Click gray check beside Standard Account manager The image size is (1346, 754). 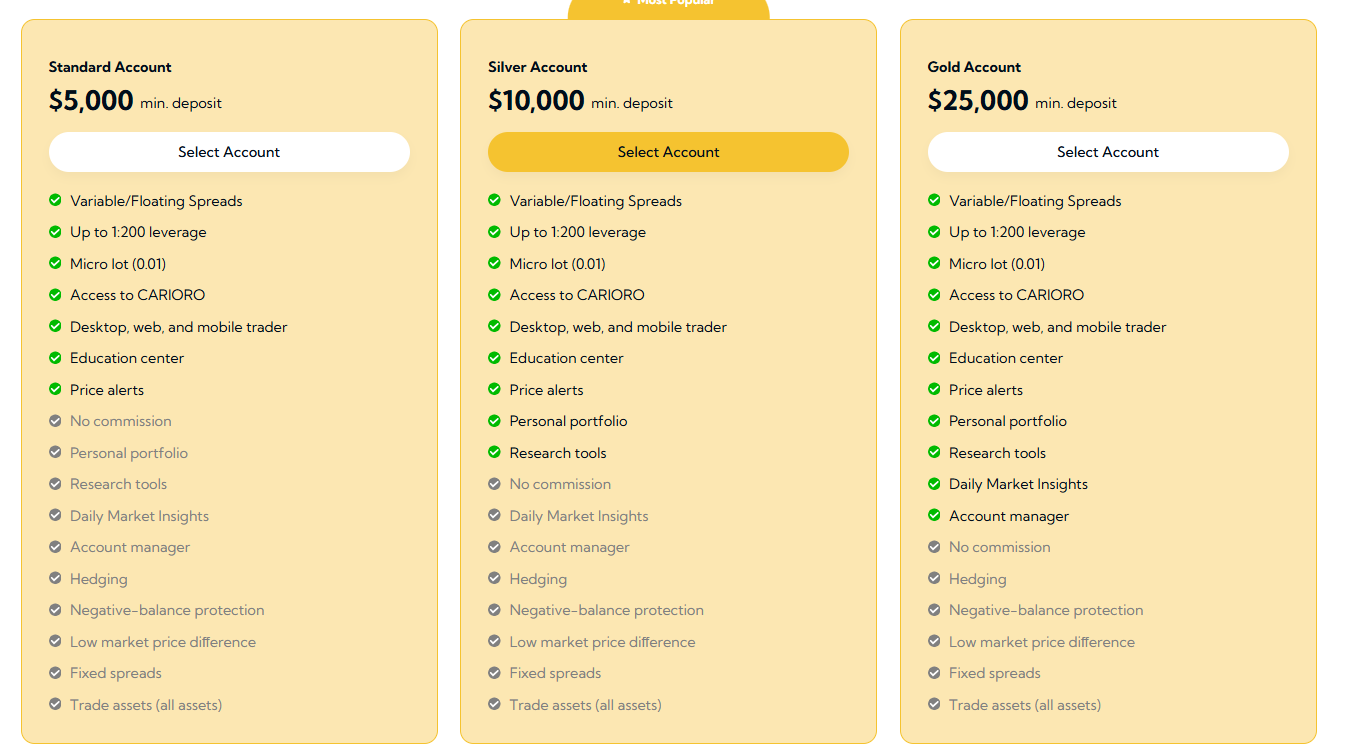coord(56,547)
